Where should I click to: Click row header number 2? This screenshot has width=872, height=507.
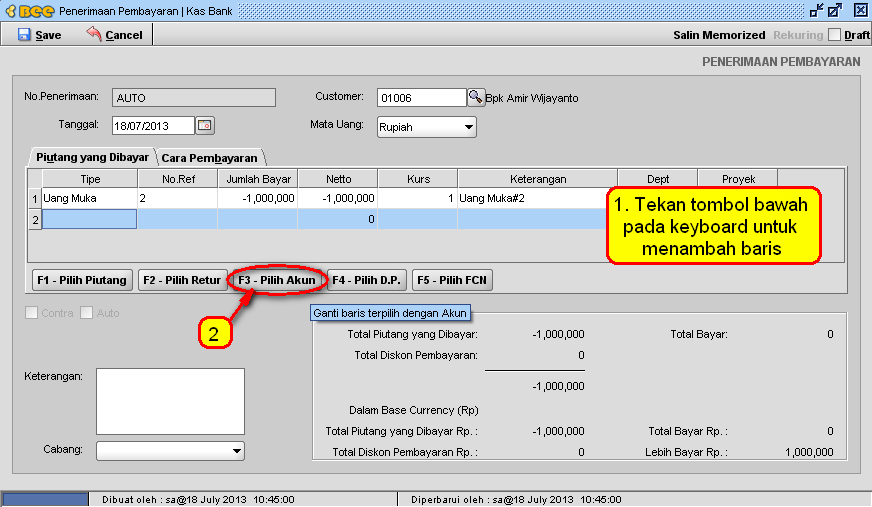(34, 220)
